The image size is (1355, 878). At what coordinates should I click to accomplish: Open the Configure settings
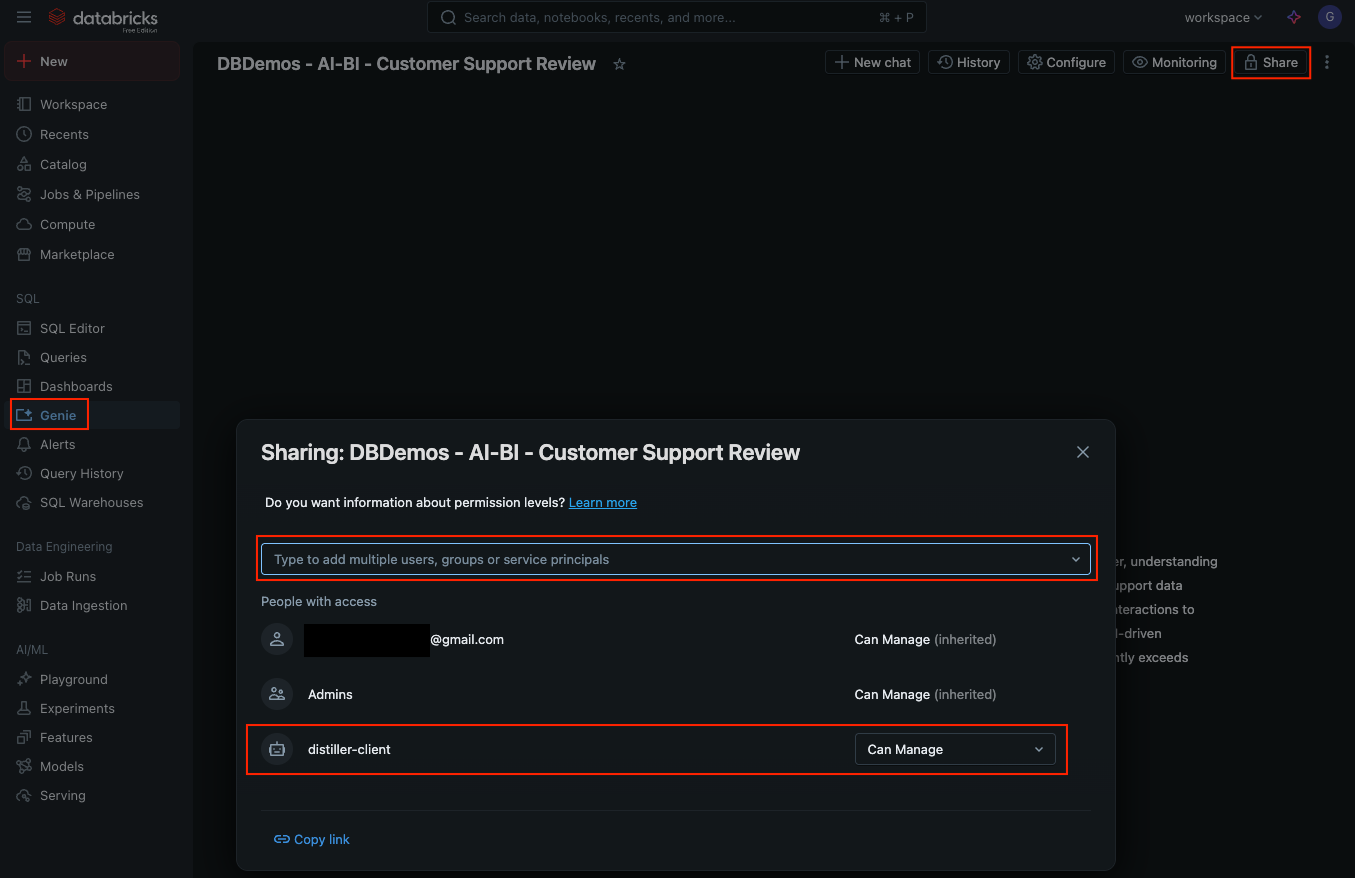(1066, 62)
